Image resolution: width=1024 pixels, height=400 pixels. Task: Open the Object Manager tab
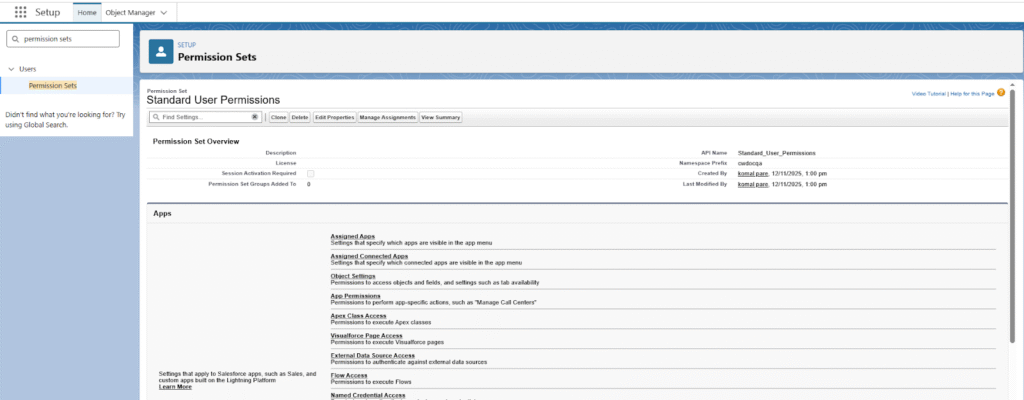[x=130, y=12]
